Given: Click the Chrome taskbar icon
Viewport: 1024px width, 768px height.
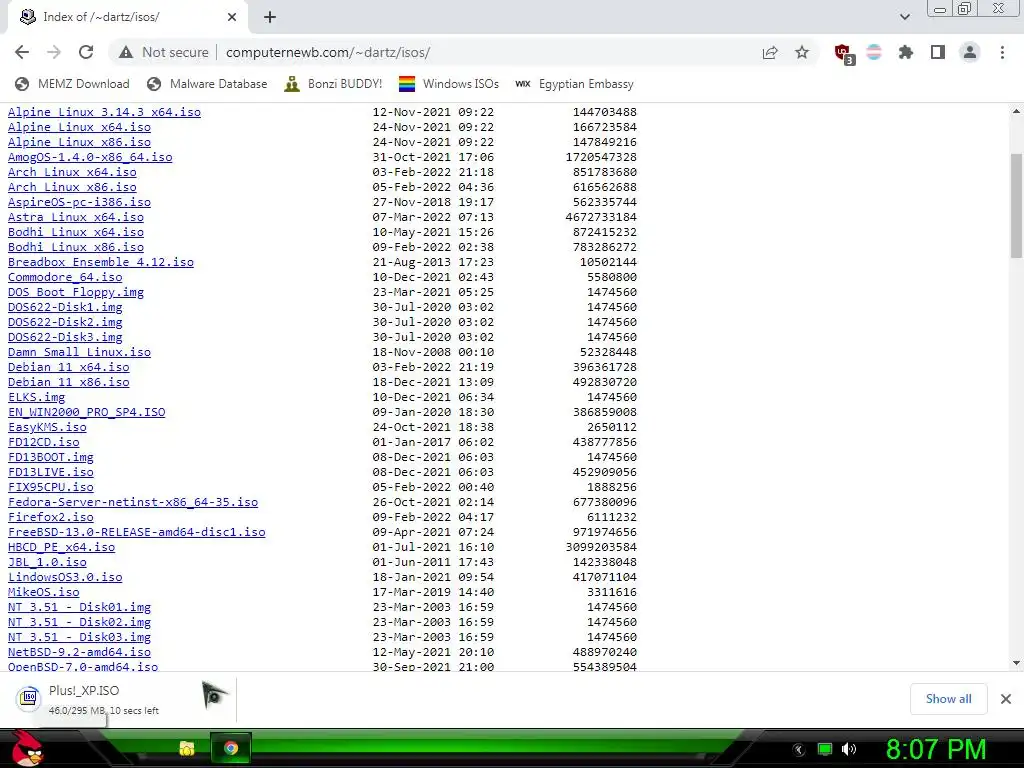Looking at the screenshot, I should tap(231, 748).
